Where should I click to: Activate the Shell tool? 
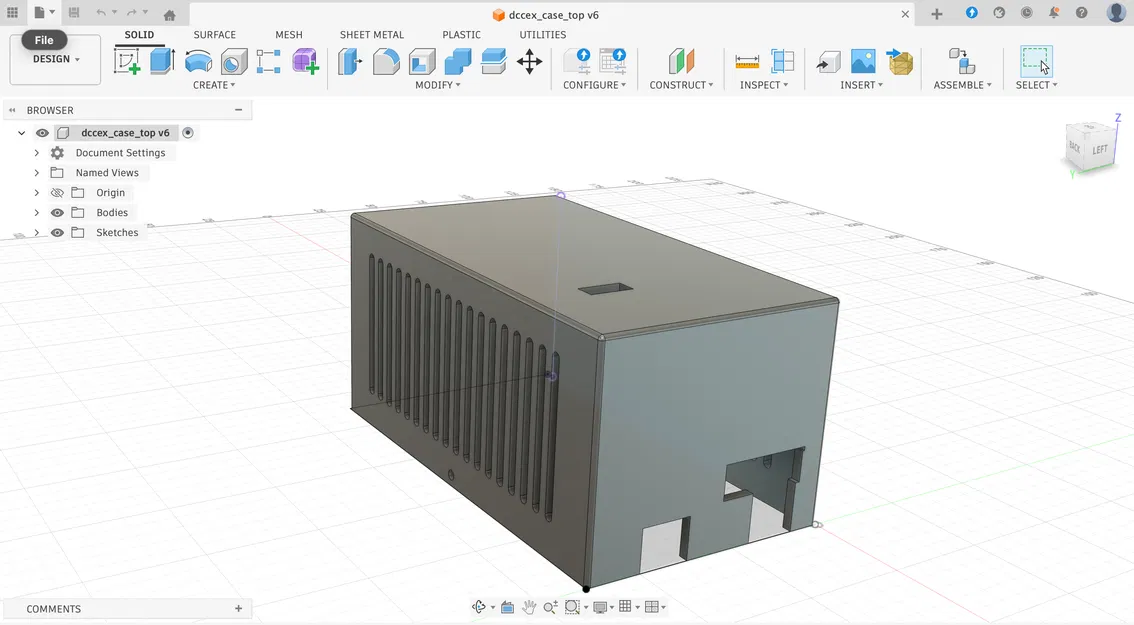(x=422, y=62)
